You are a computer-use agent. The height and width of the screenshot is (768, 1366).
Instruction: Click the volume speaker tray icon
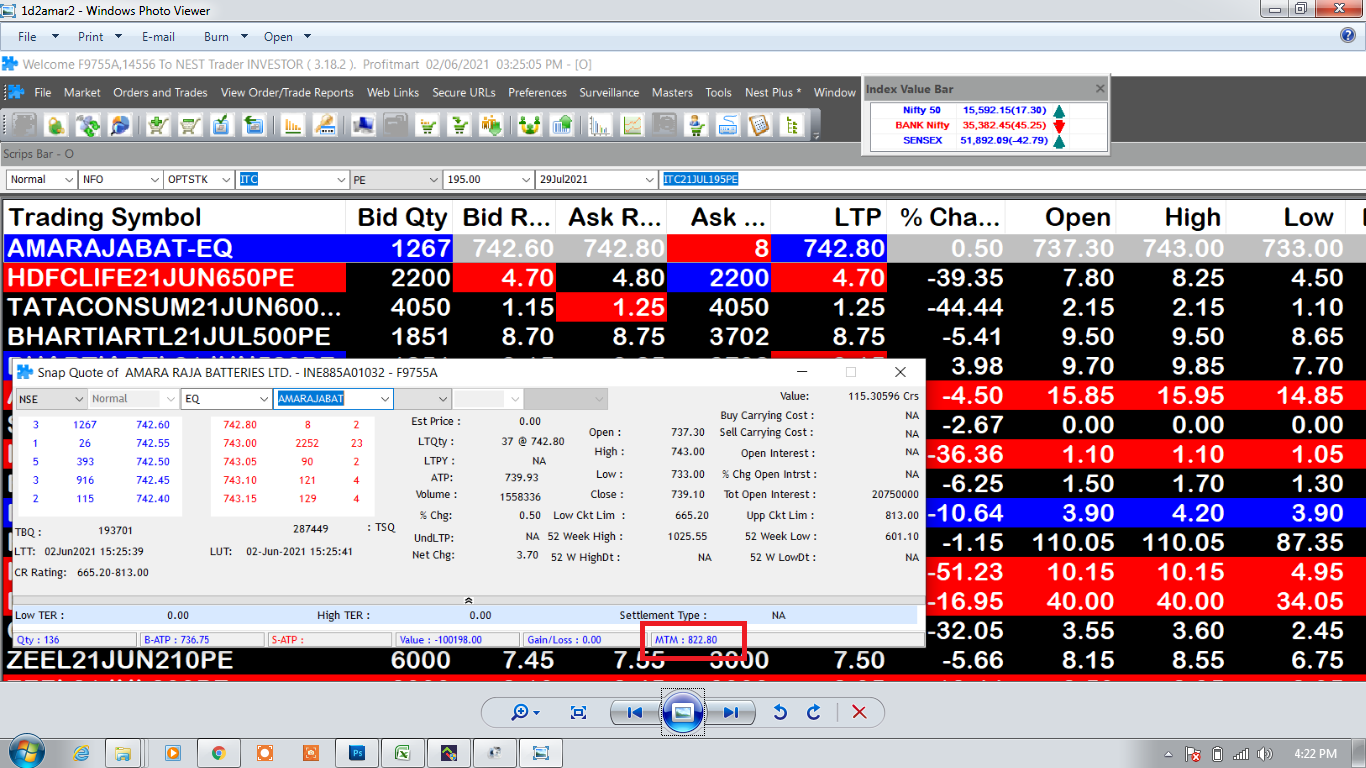coord(1263,753)
